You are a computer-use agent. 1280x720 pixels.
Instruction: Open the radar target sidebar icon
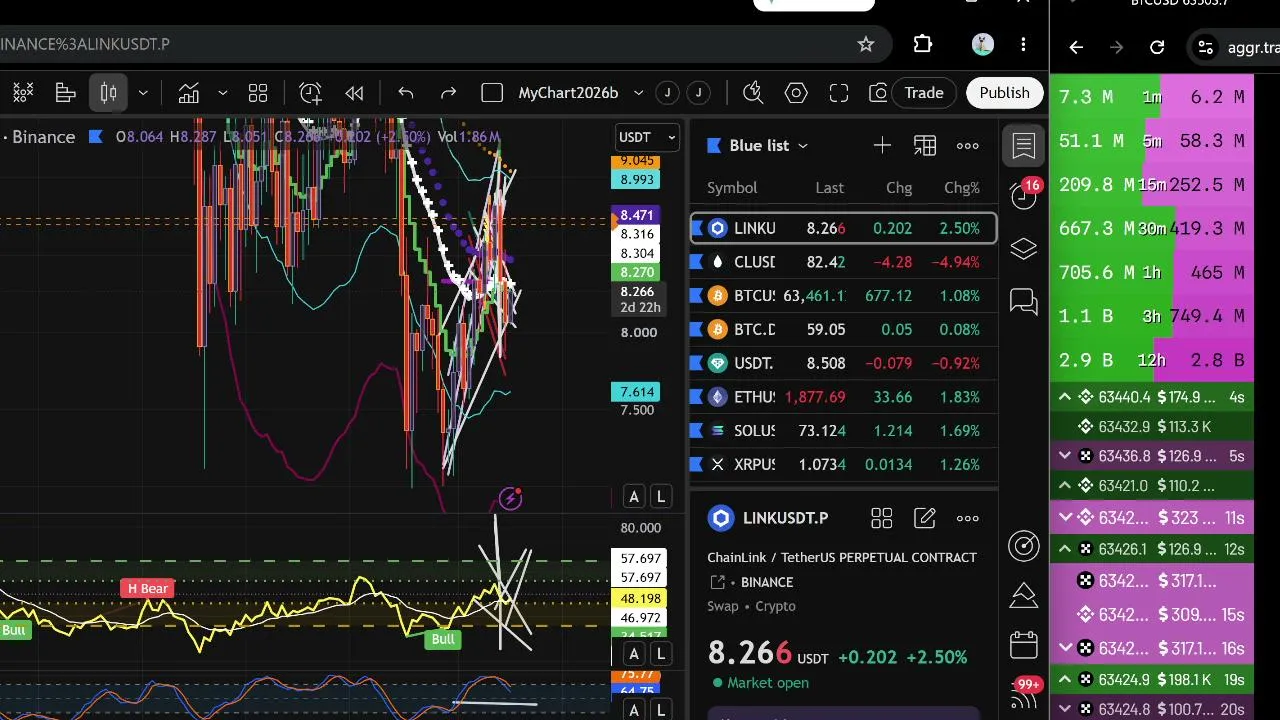[x=1024, y=545]
